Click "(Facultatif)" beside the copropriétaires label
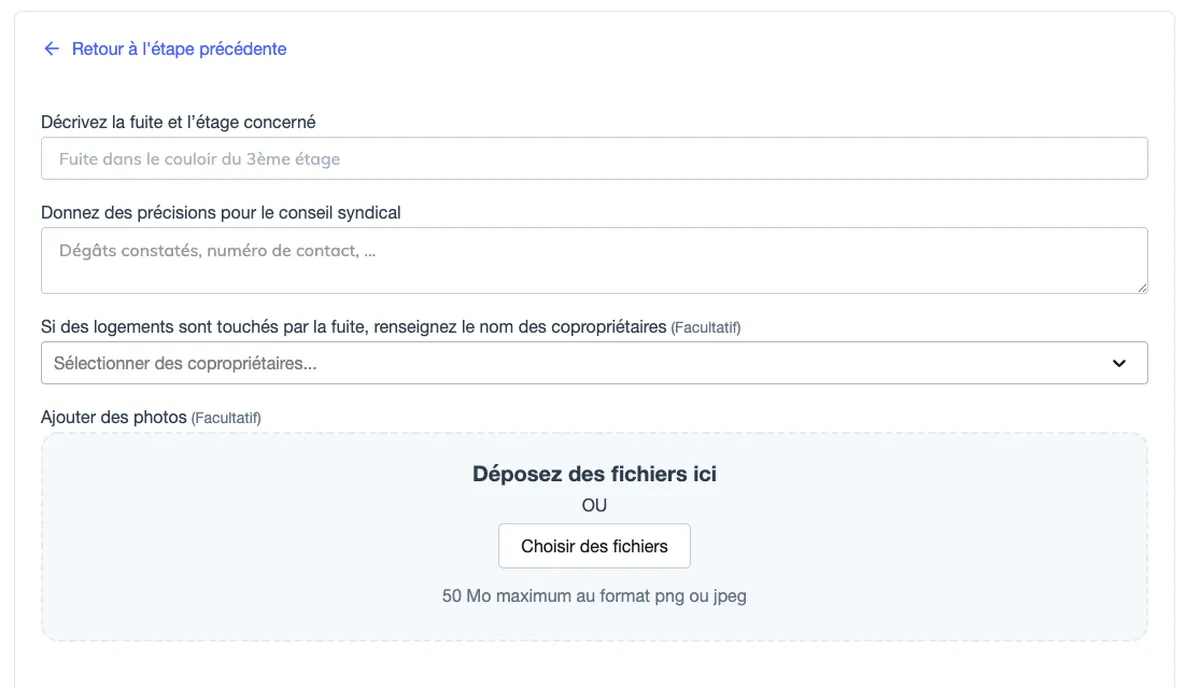 (705, 328)
